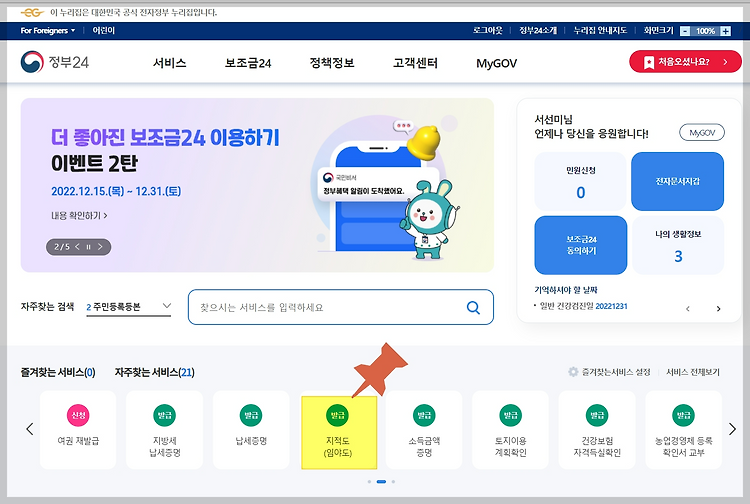Viewport: 750px width, 504px height.
Task: Switch to 자주찾는 서비스(21) tab
Action: coord(154,372)
